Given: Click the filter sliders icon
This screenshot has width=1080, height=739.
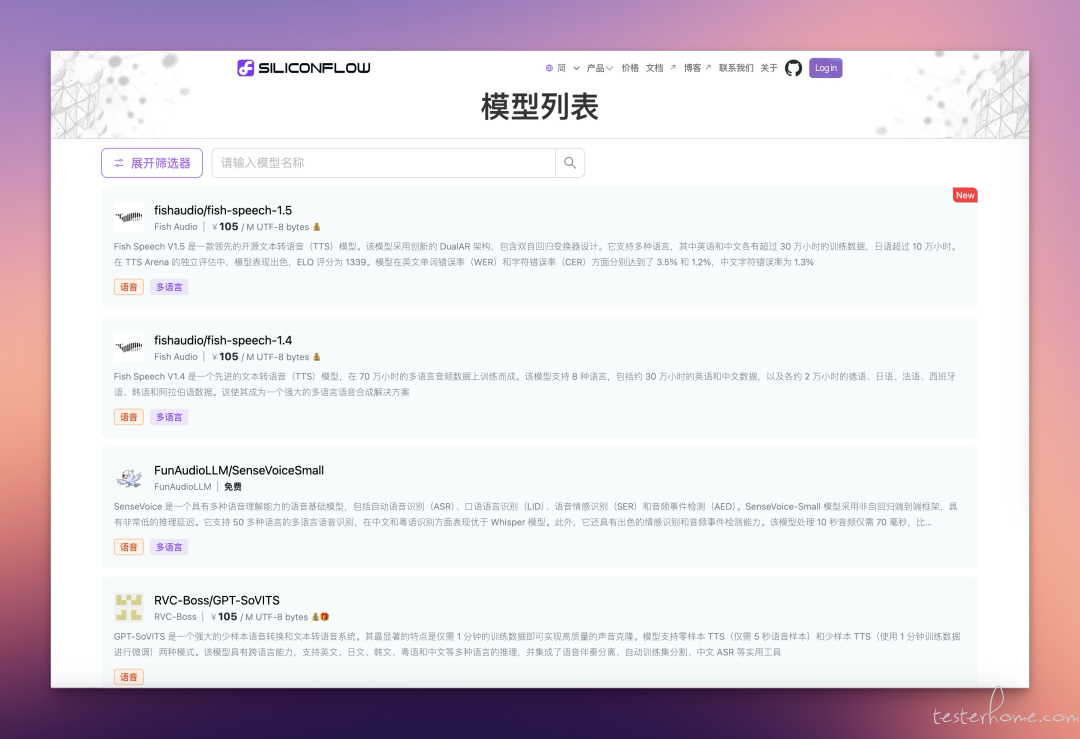Looking at the screenshot, I should [x=119, y=163].
